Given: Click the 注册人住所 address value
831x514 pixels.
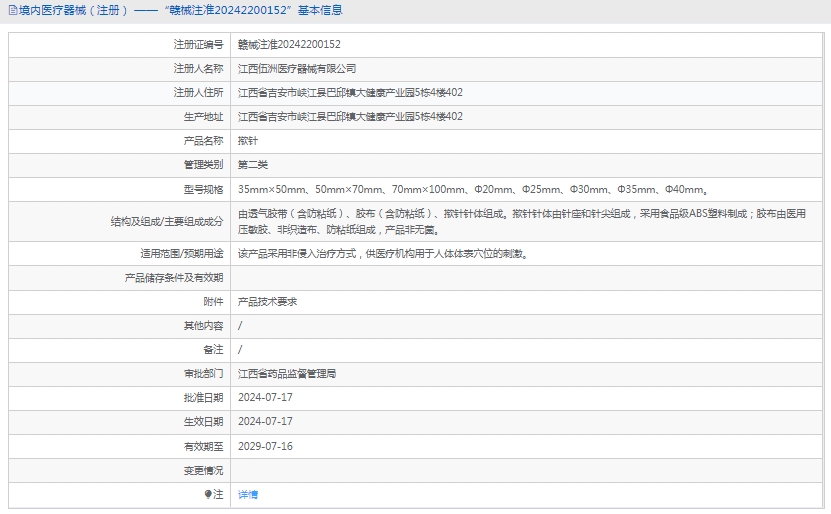Looking at the screenshot, I should pos(350,93).
